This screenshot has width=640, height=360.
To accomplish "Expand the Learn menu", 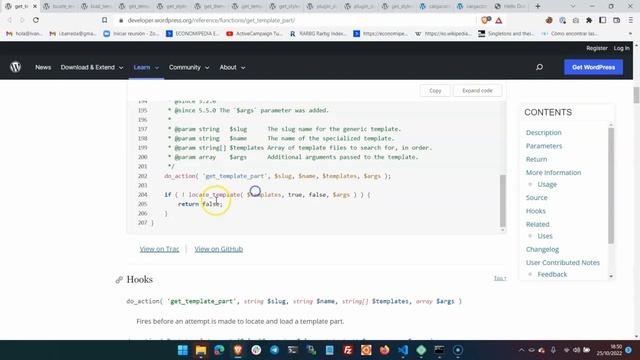I will tap(146, 67).
